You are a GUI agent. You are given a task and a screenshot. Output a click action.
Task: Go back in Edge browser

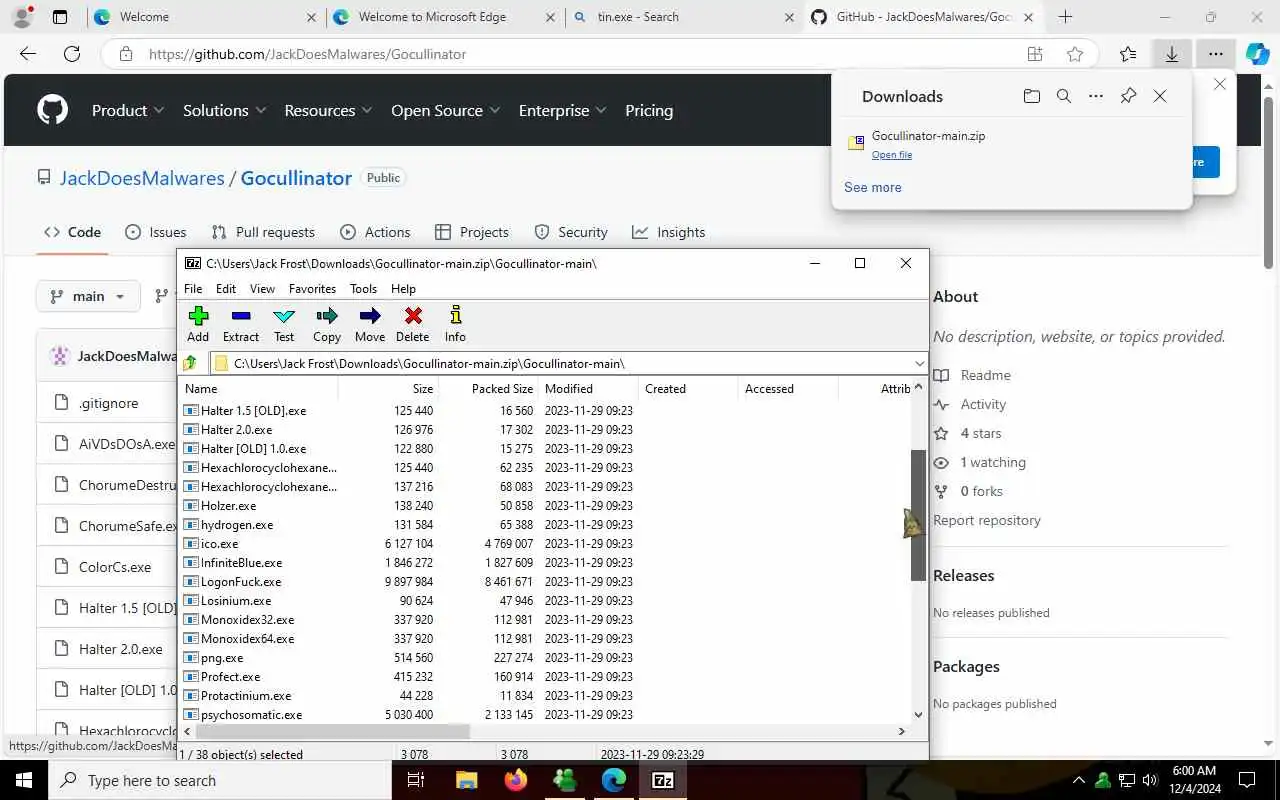pos(28,54)
